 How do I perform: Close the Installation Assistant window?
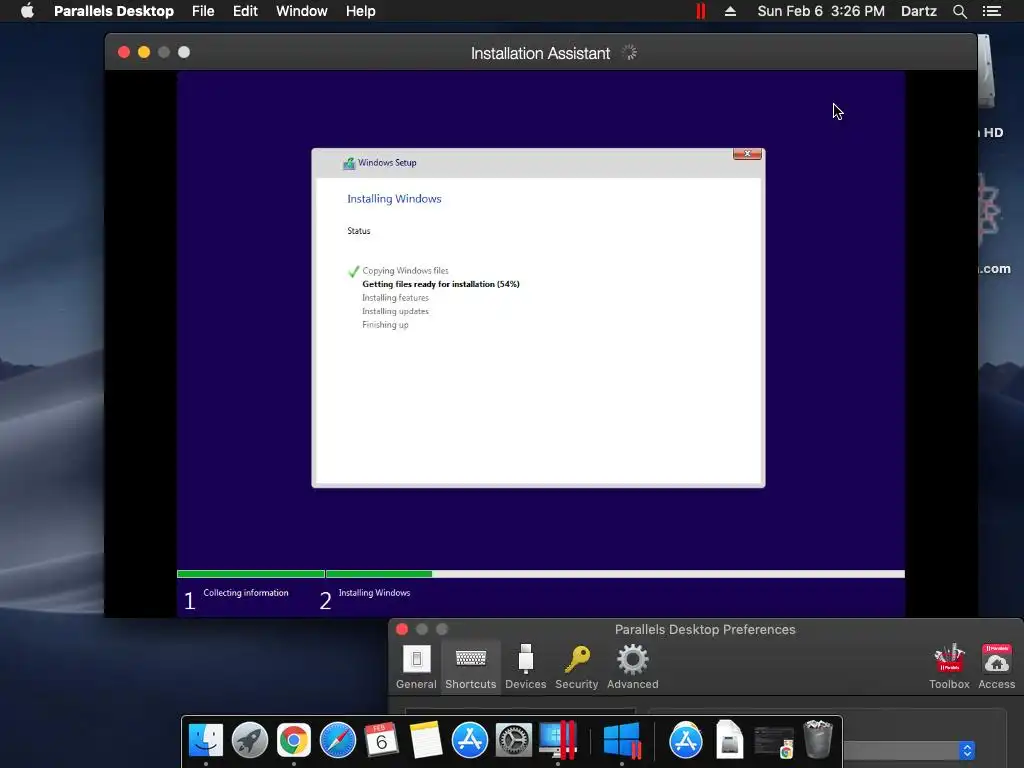[124, 52]
